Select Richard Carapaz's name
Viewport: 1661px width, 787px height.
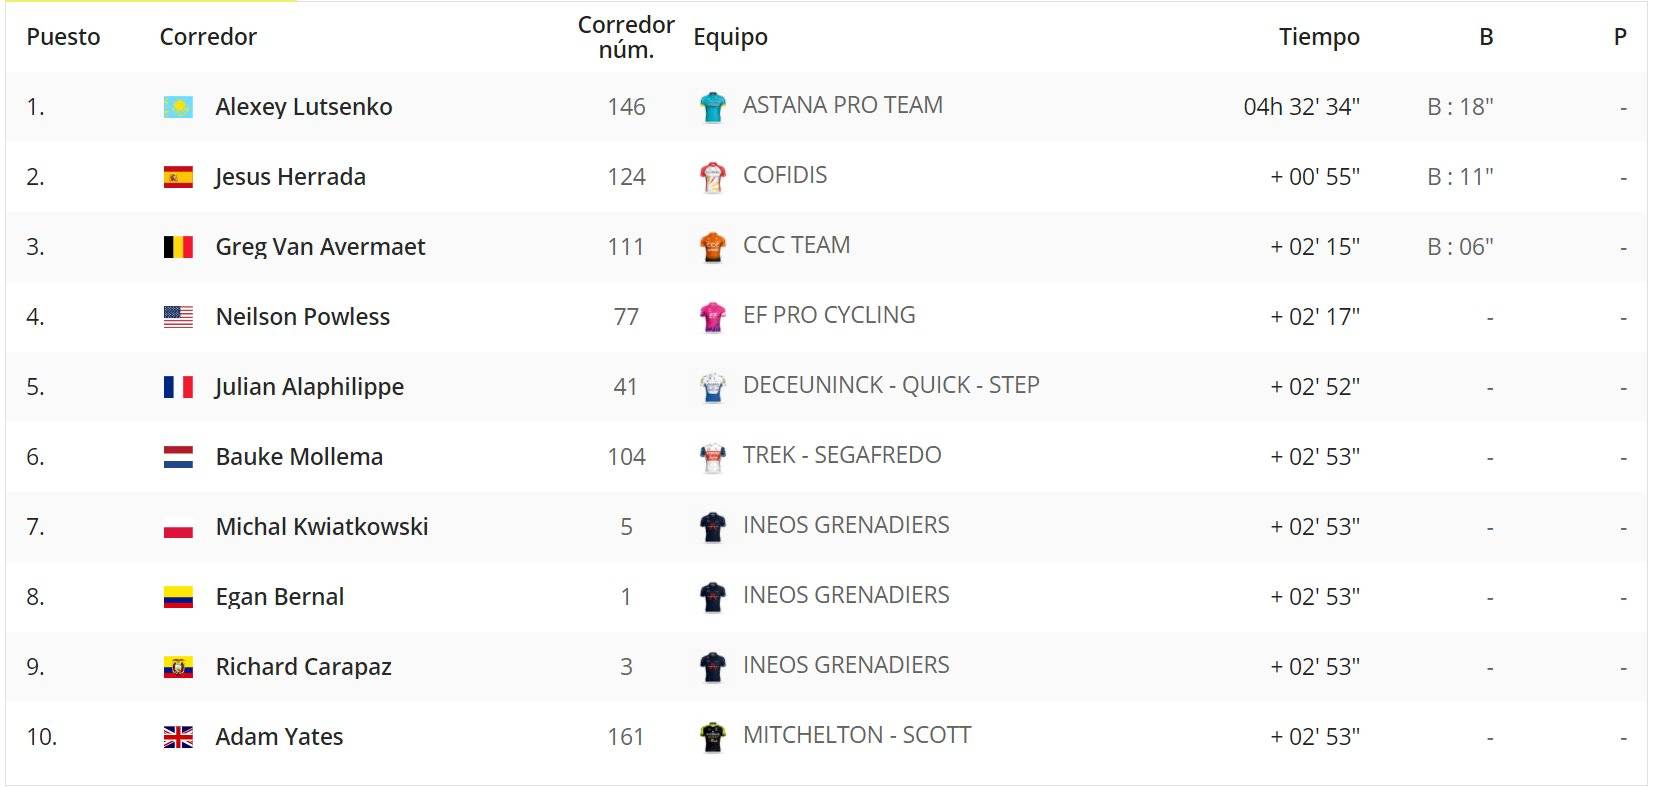pyautogui.click(x=303, y=667)
